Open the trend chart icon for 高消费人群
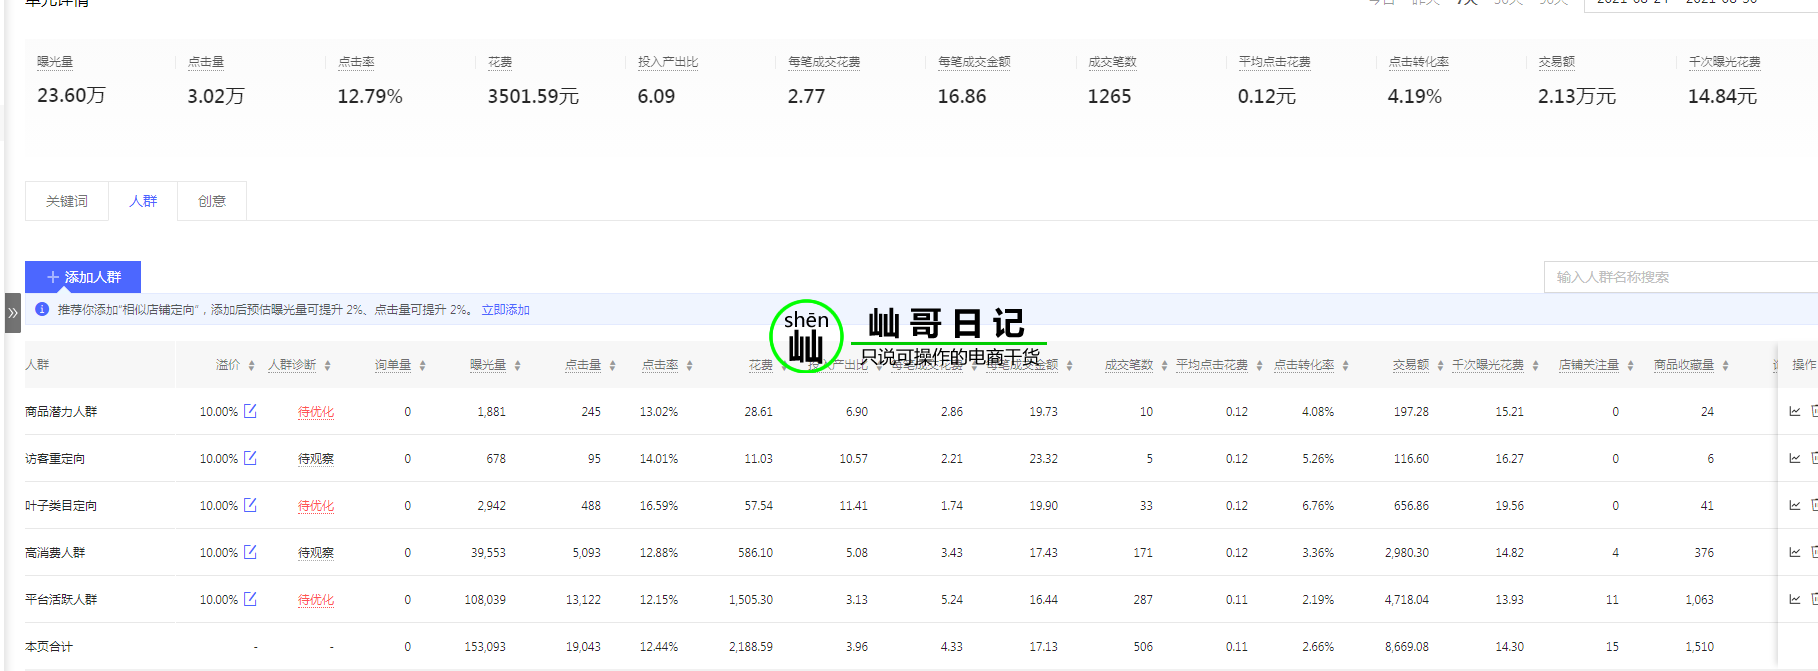 click(x=1794, y=552)
